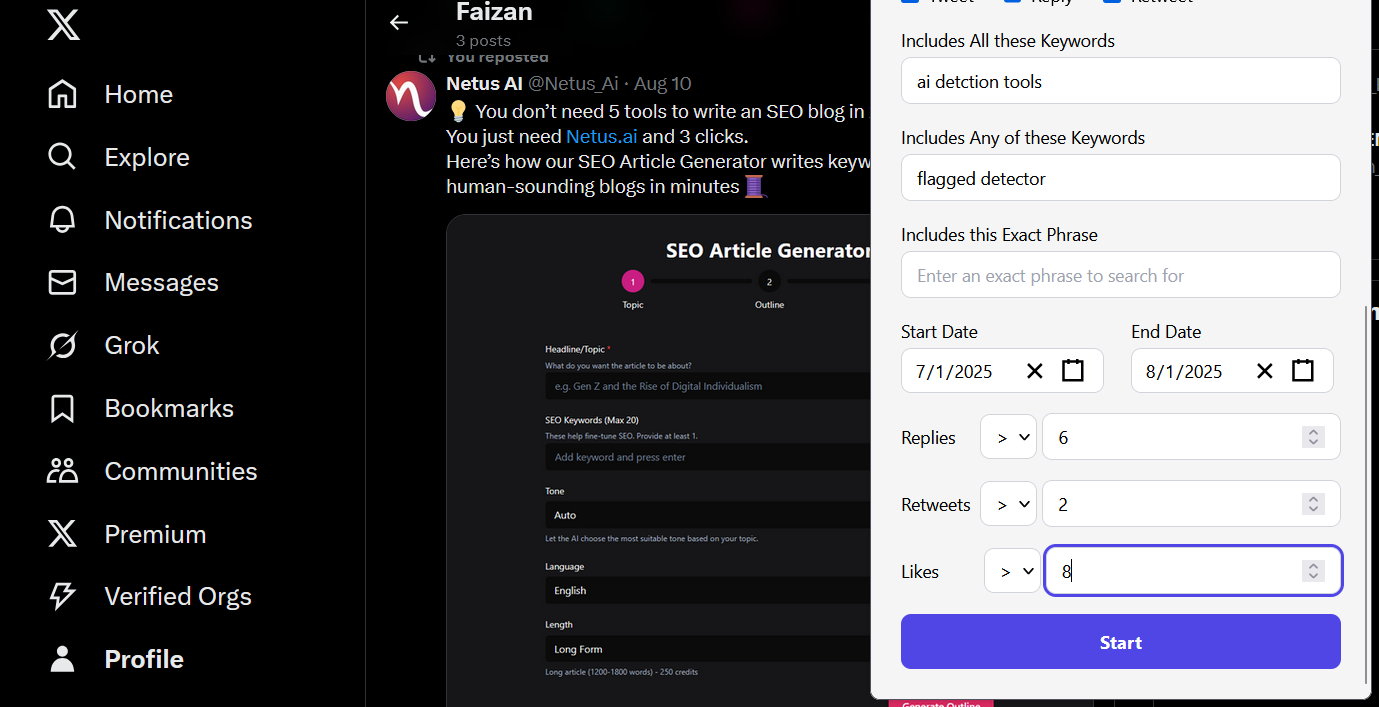This screenshot has height=707, width=1379.
Task: Click the back arrow on Faizan's profile
Action: click(x=399, y=22)
